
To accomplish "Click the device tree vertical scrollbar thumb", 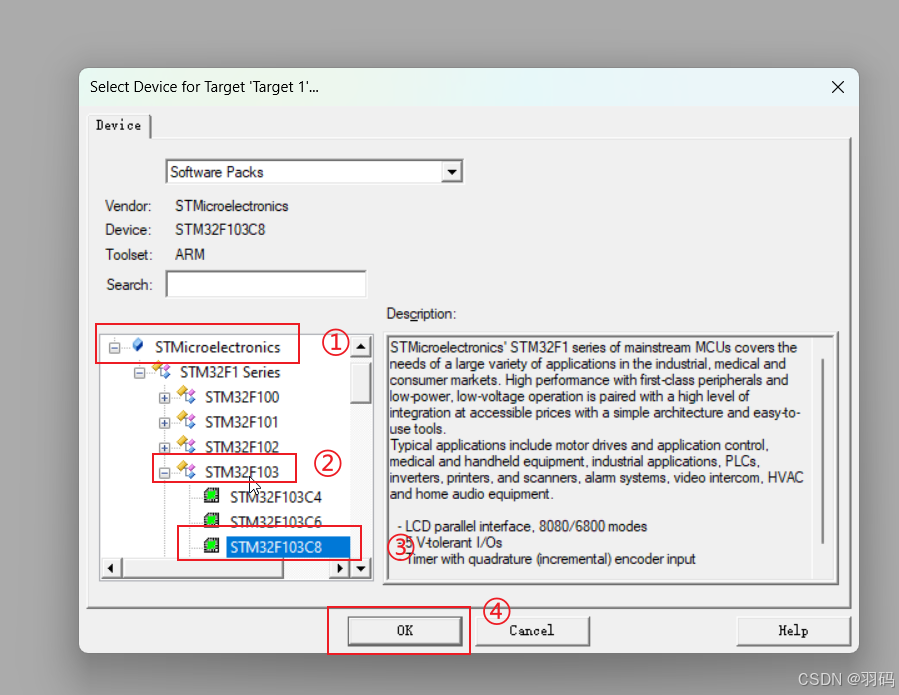I will [361, 381].
